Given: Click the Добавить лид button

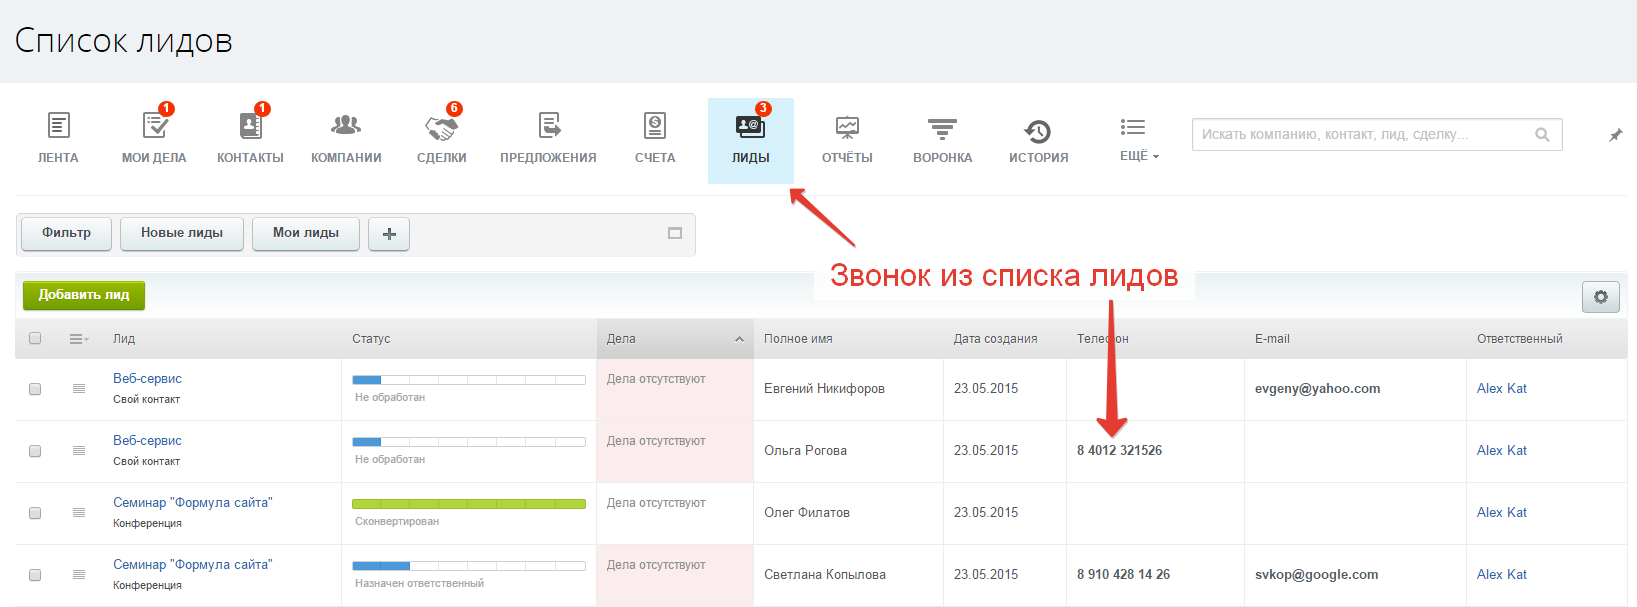Looking at the screenshot, I should (84, 295).
